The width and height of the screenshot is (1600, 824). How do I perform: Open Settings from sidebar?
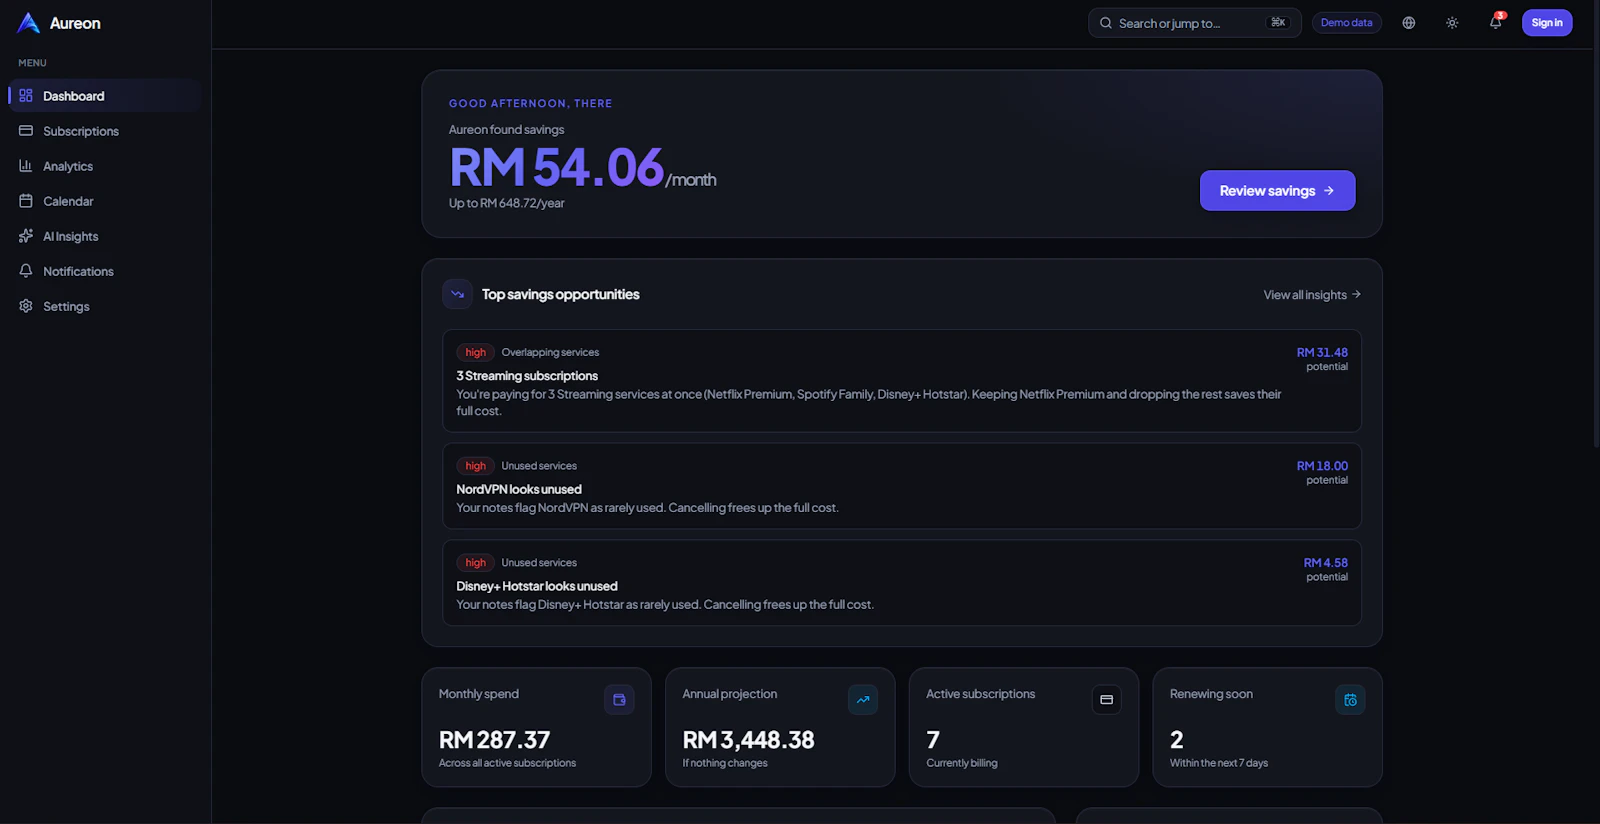tap(105, 306)
